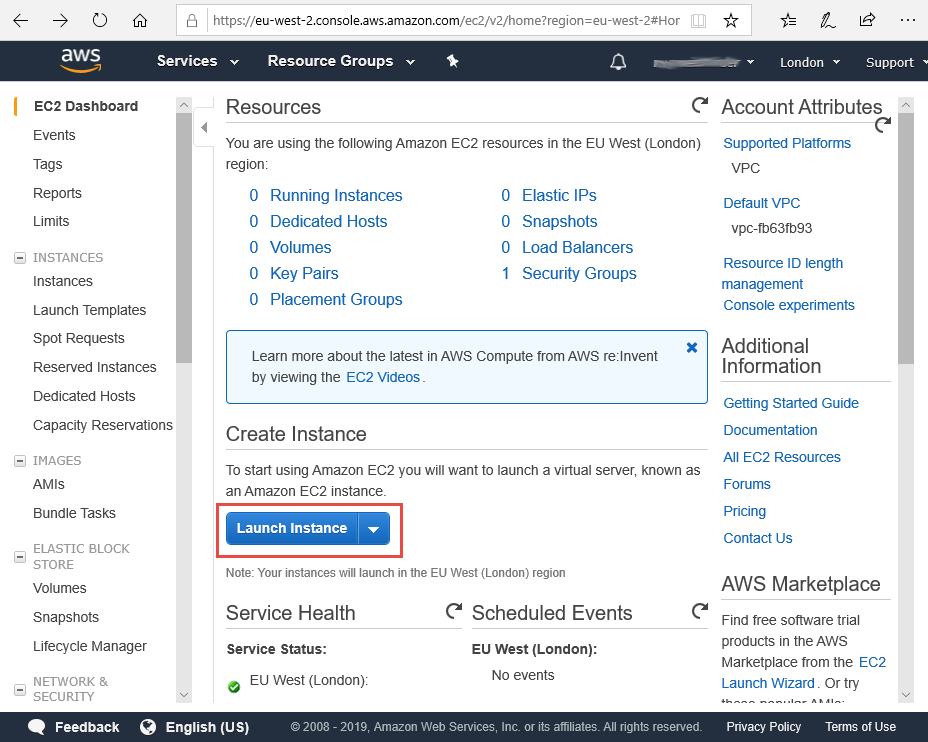Open the browser favorites hub
The width and height of the screenshot is (928, 742).
788,21
